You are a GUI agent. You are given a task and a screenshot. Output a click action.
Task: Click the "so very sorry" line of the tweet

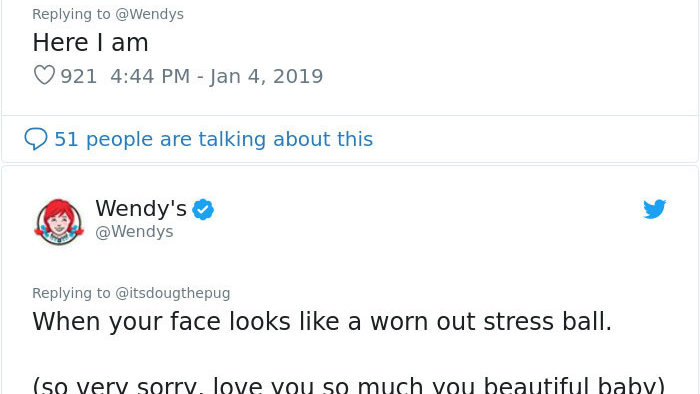click(349, 385)
